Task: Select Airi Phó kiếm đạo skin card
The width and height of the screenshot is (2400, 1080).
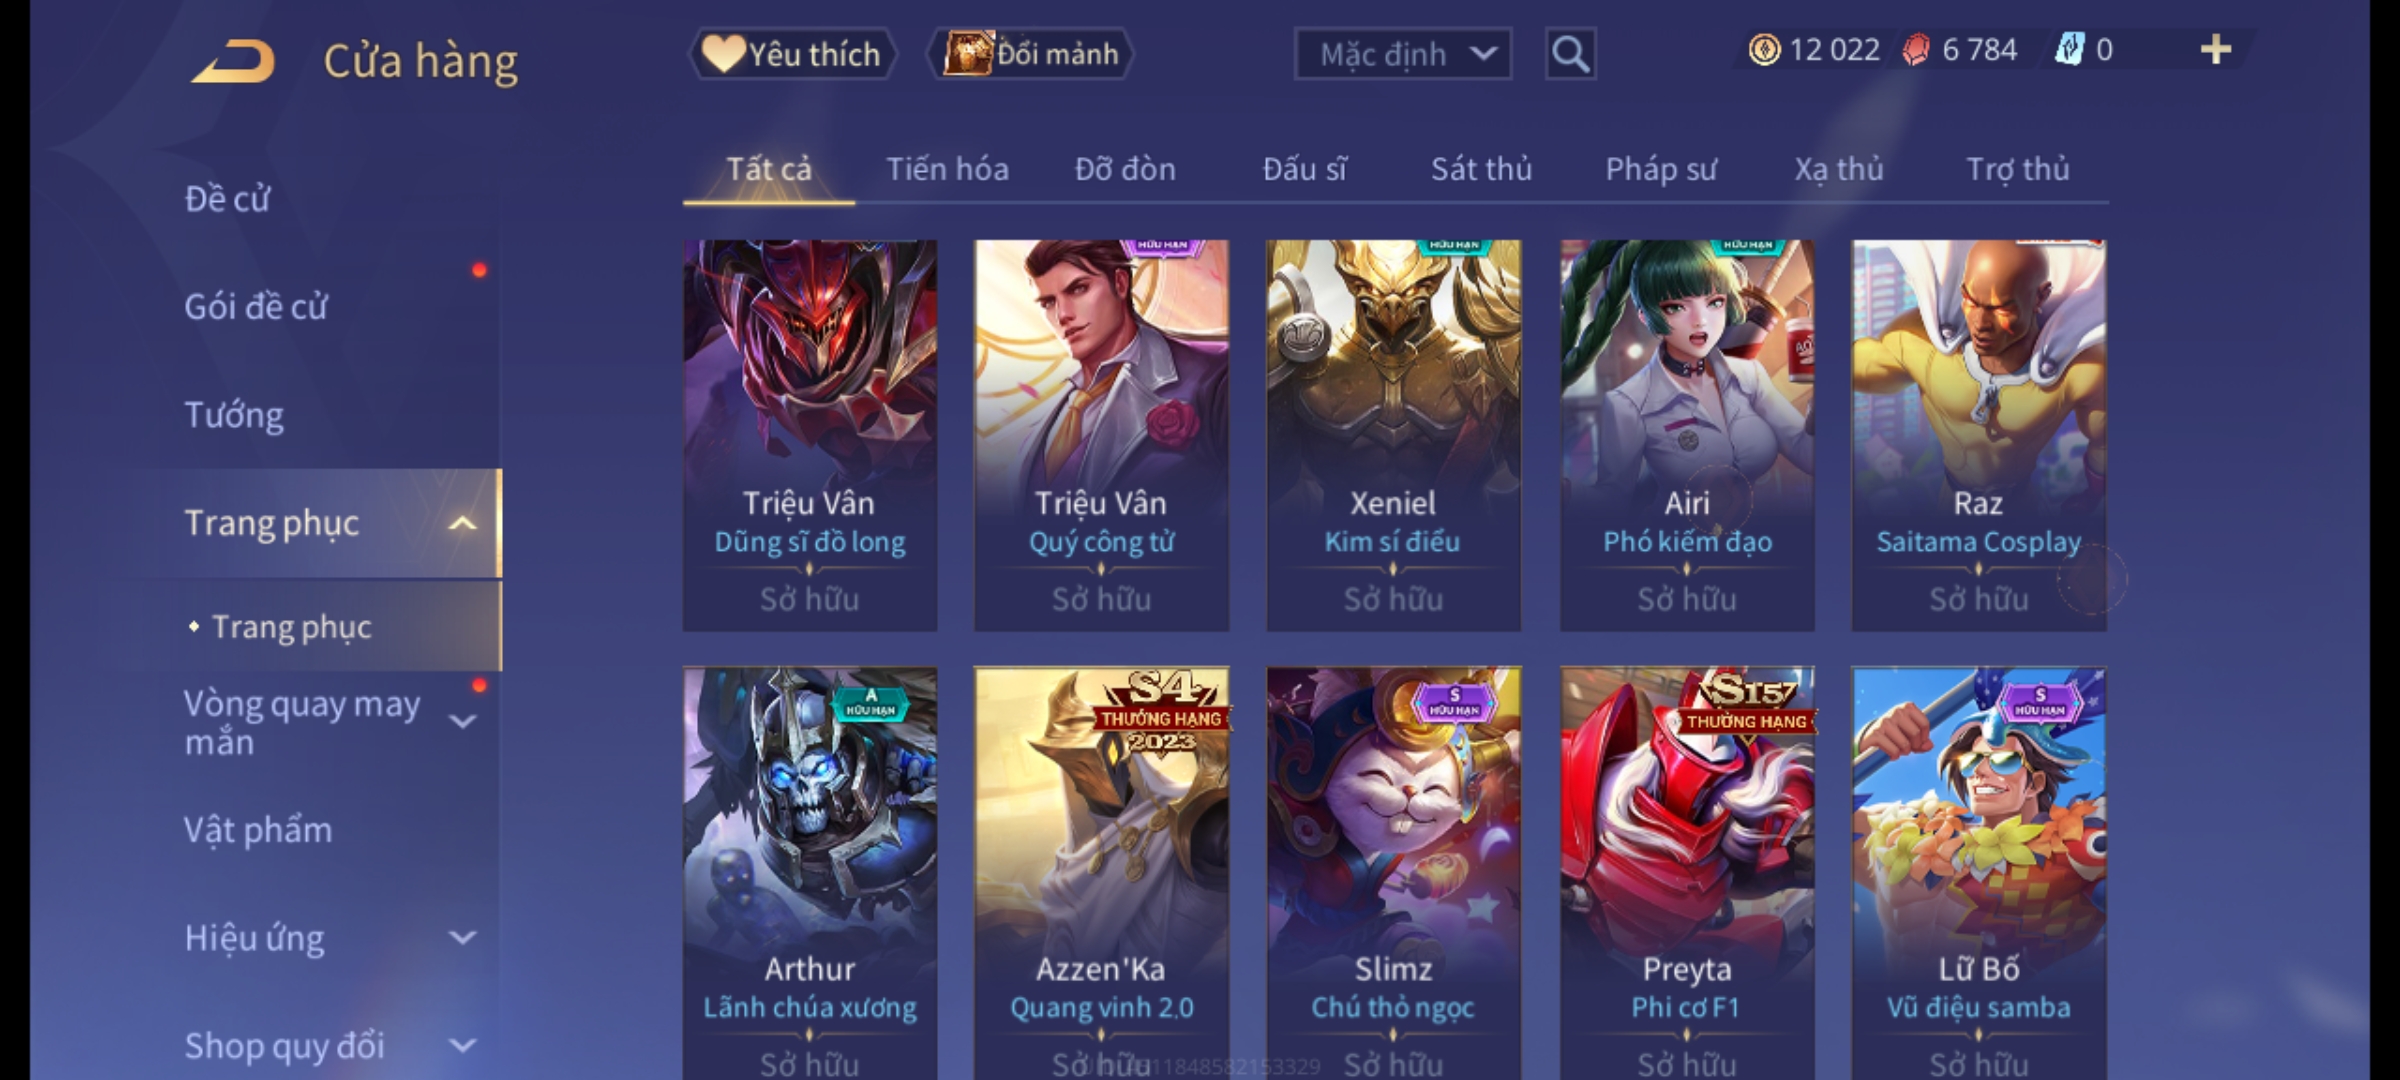Action: tap(1687, 435)
